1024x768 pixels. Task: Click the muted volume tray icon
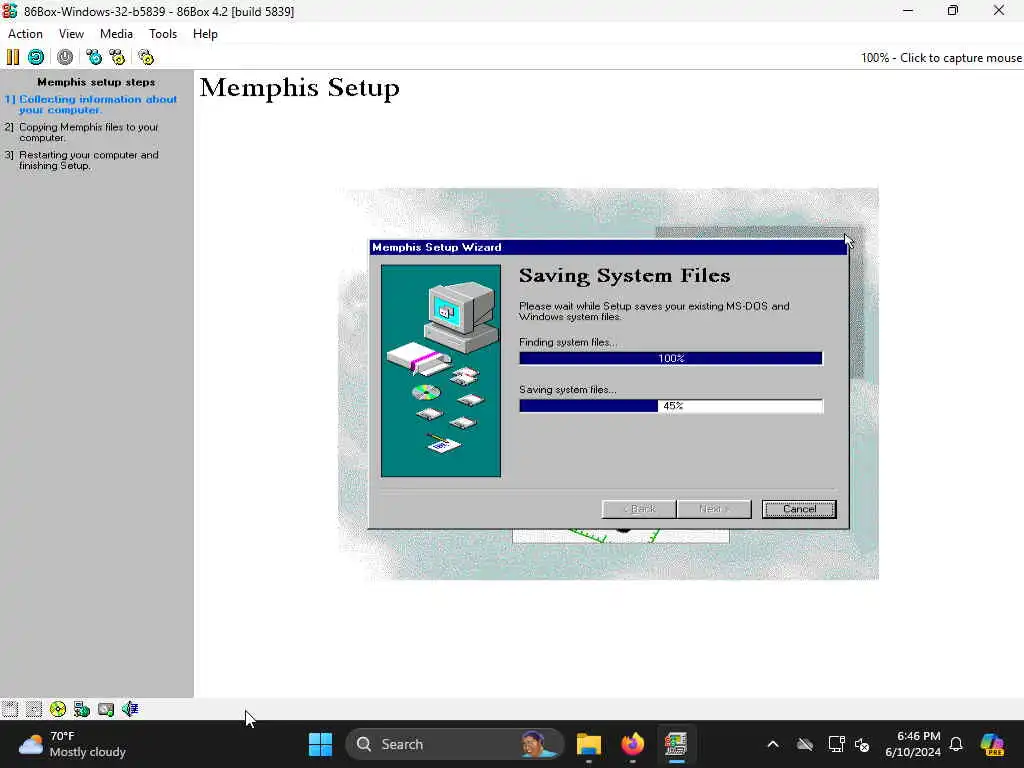click(862, 744)
